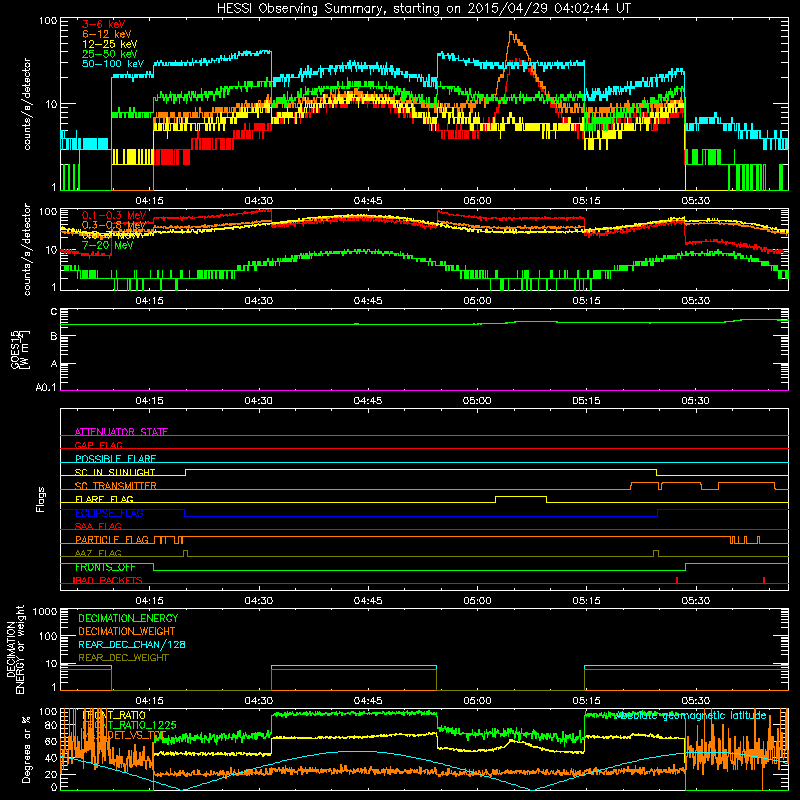Image resolution: width=800 pixels, height=800 pixels.
Task: Click the orange 6-12 keV flare peak
Action: 512,35
